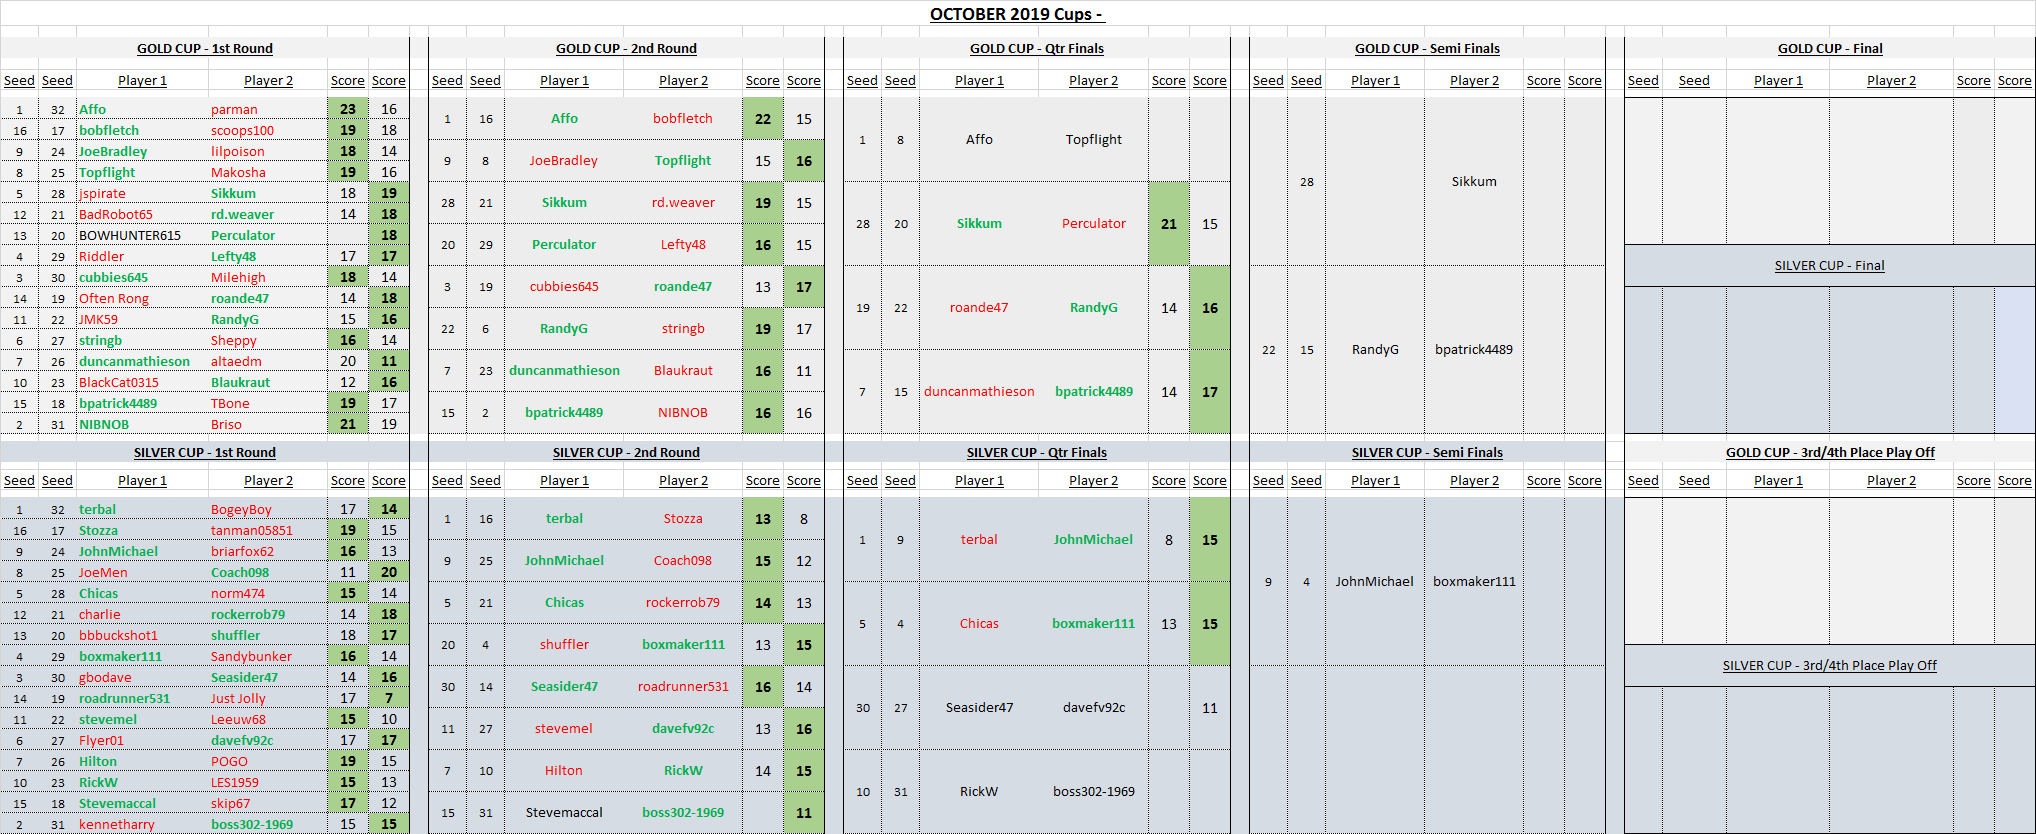Select the GOLD CUP - 1st Round heading
The height and width of the screenshot is (834, 2036).
click(x=204, y=48)
